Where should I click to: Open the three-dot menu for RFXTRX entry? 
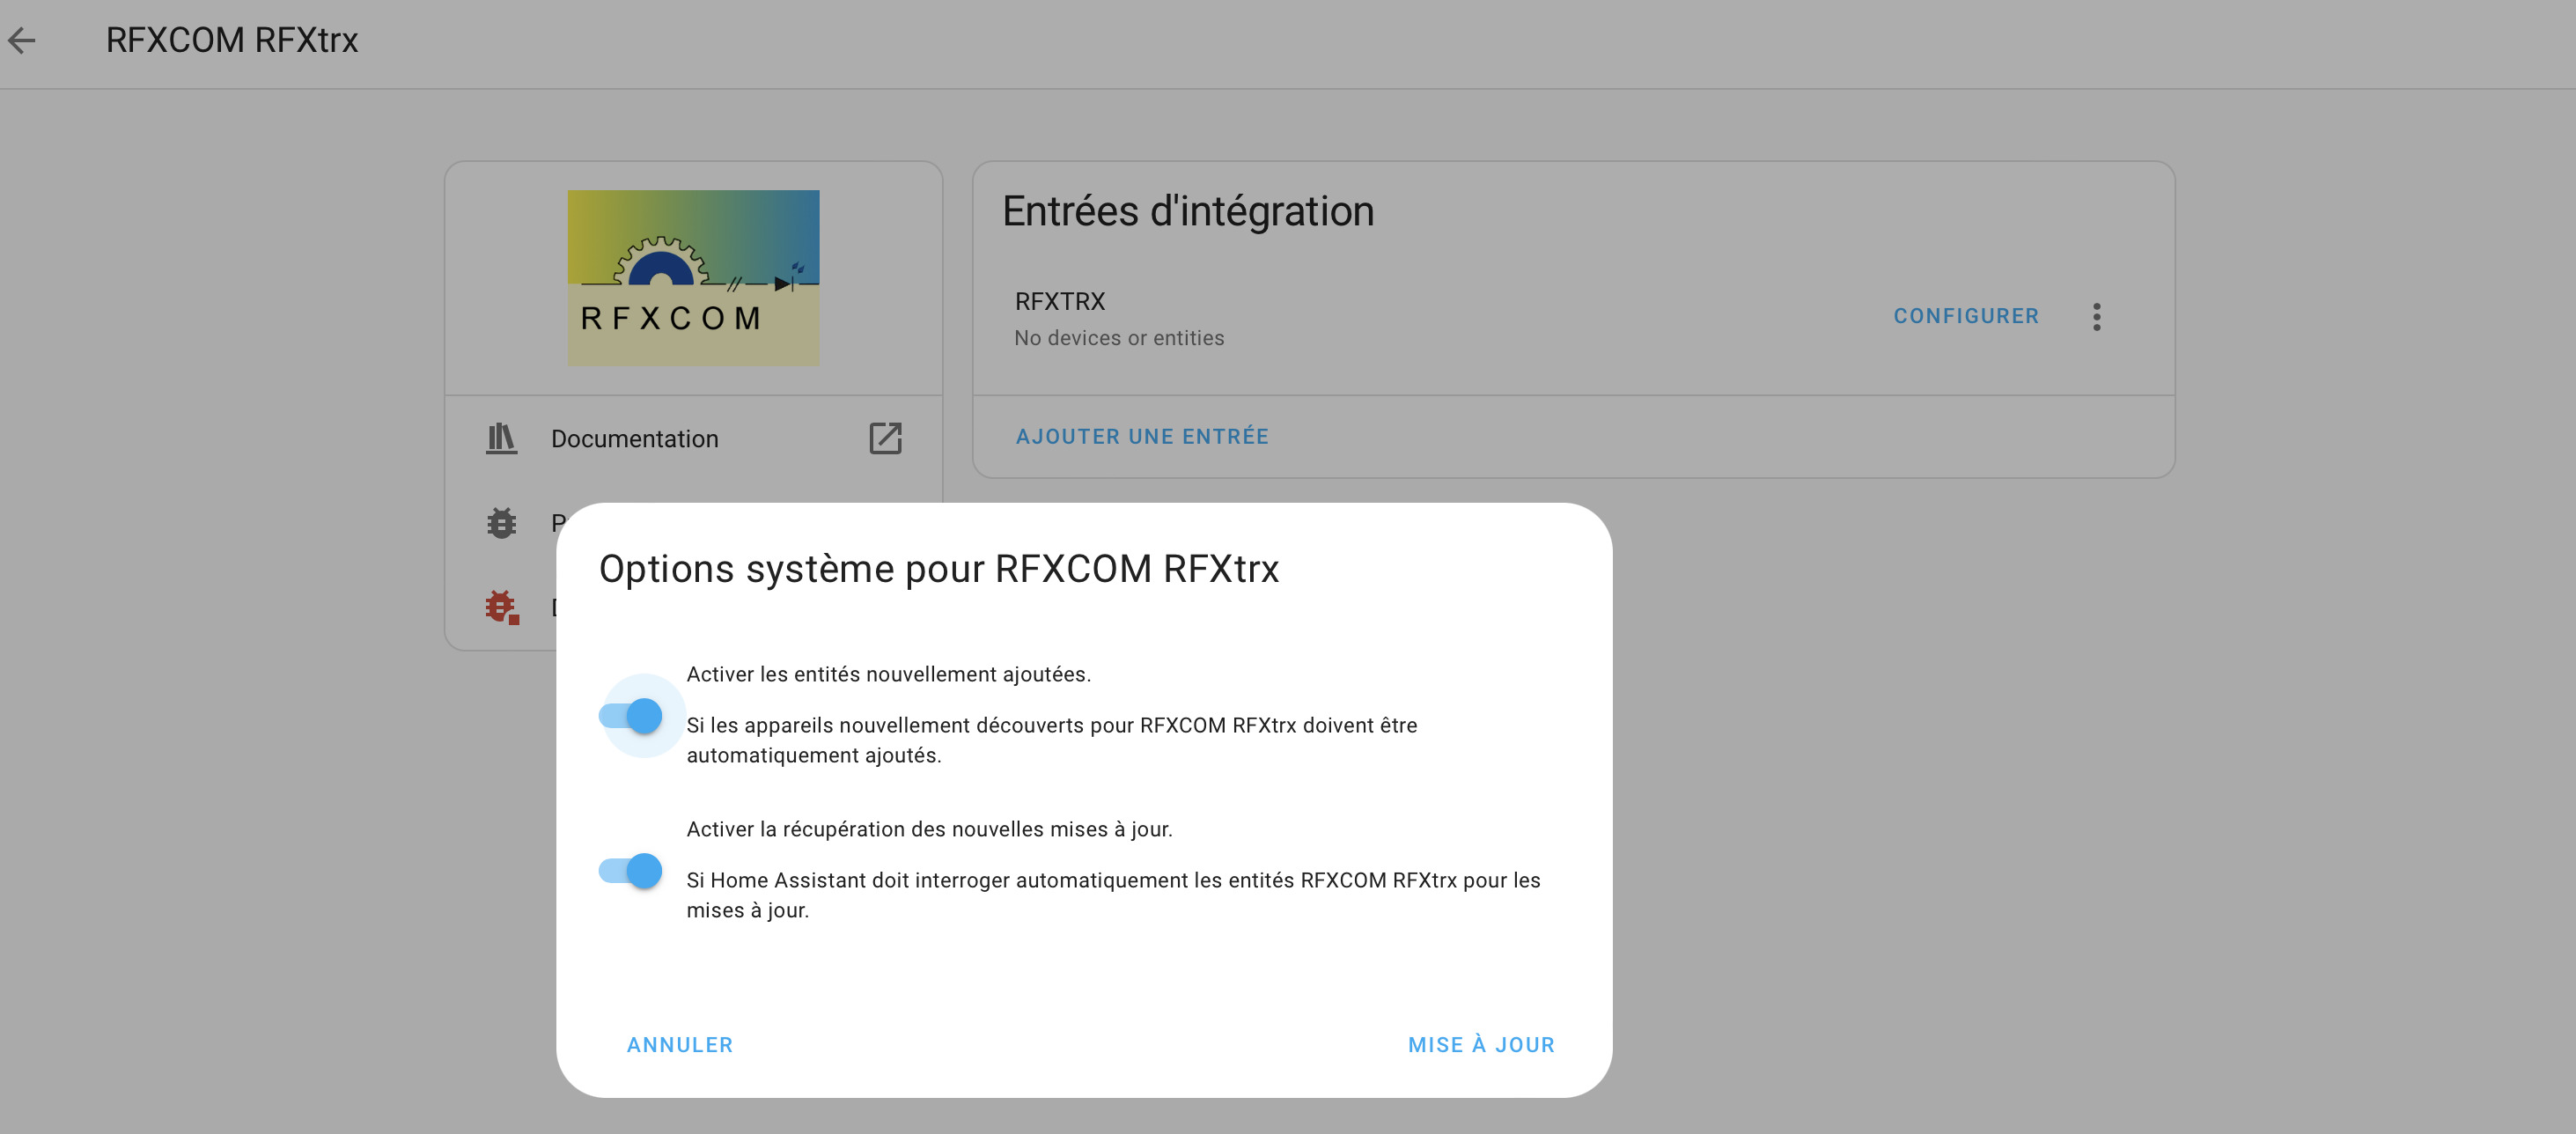2096,316
